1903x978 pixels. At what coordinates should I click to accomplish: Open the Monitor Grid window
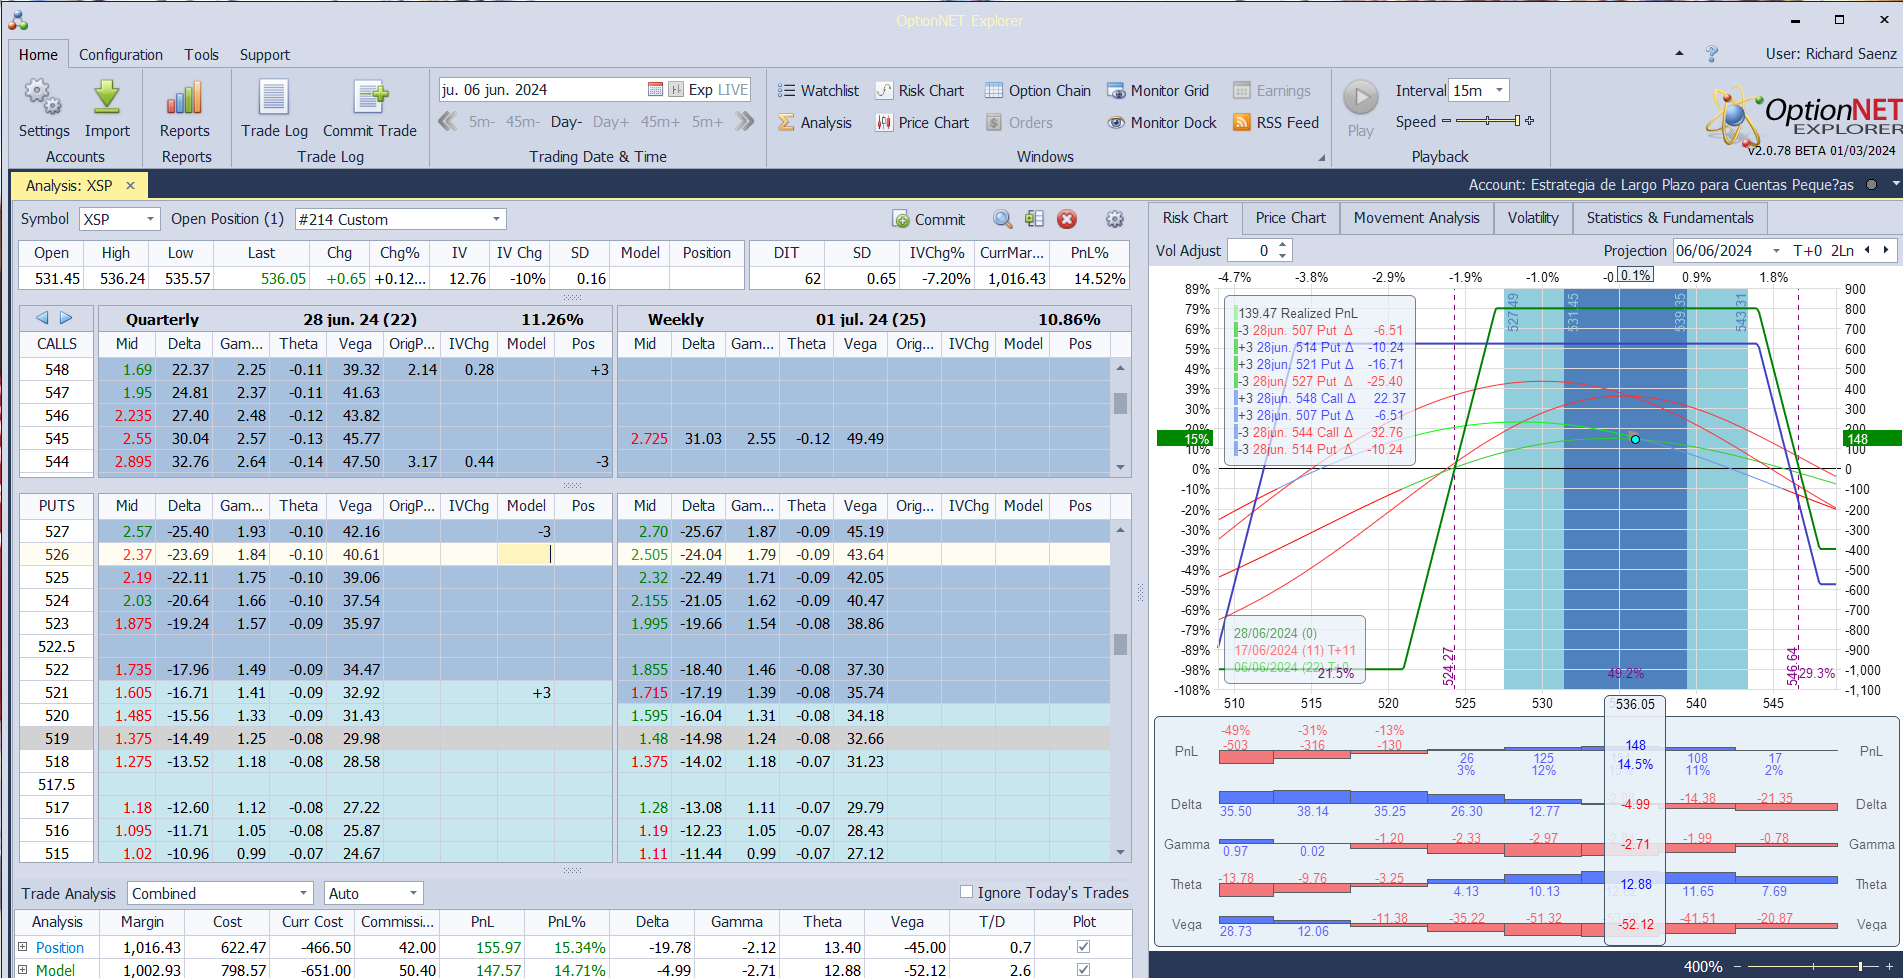coord(1157,90)
